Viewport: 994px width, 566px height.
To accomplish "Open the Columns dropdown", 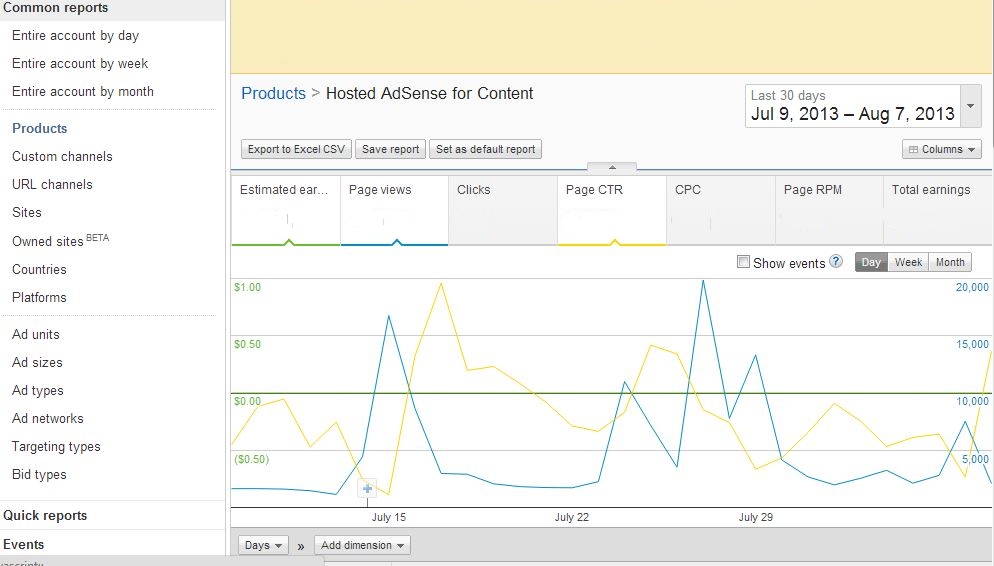I will (x=941, y=150).
